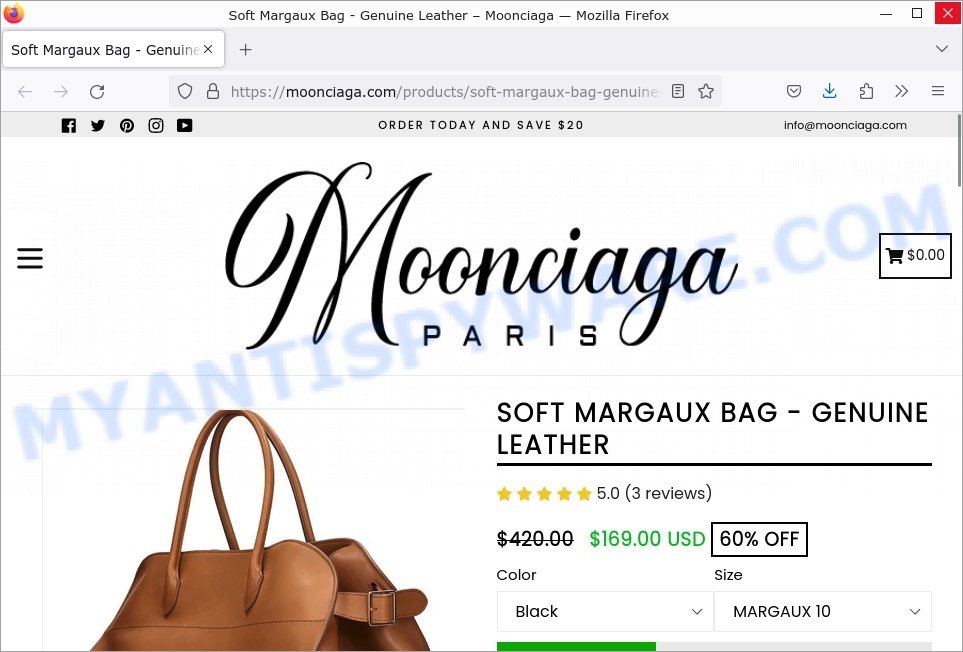This screenshot has width=963, height=652.
Task: Bookmark page with the star icon
Action: [706, 91]
